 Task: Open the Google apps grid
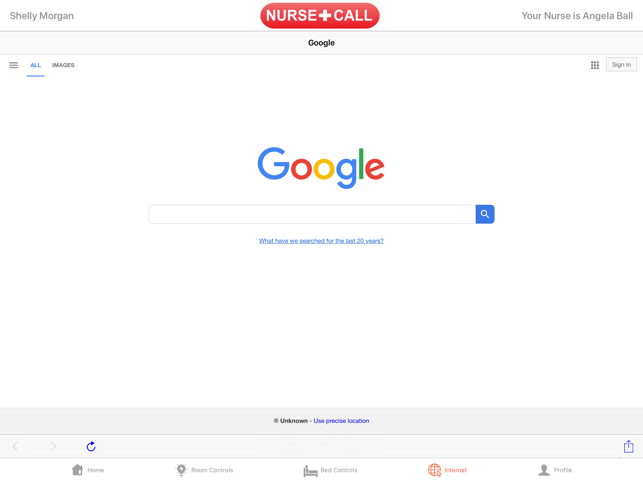(595, 65)
